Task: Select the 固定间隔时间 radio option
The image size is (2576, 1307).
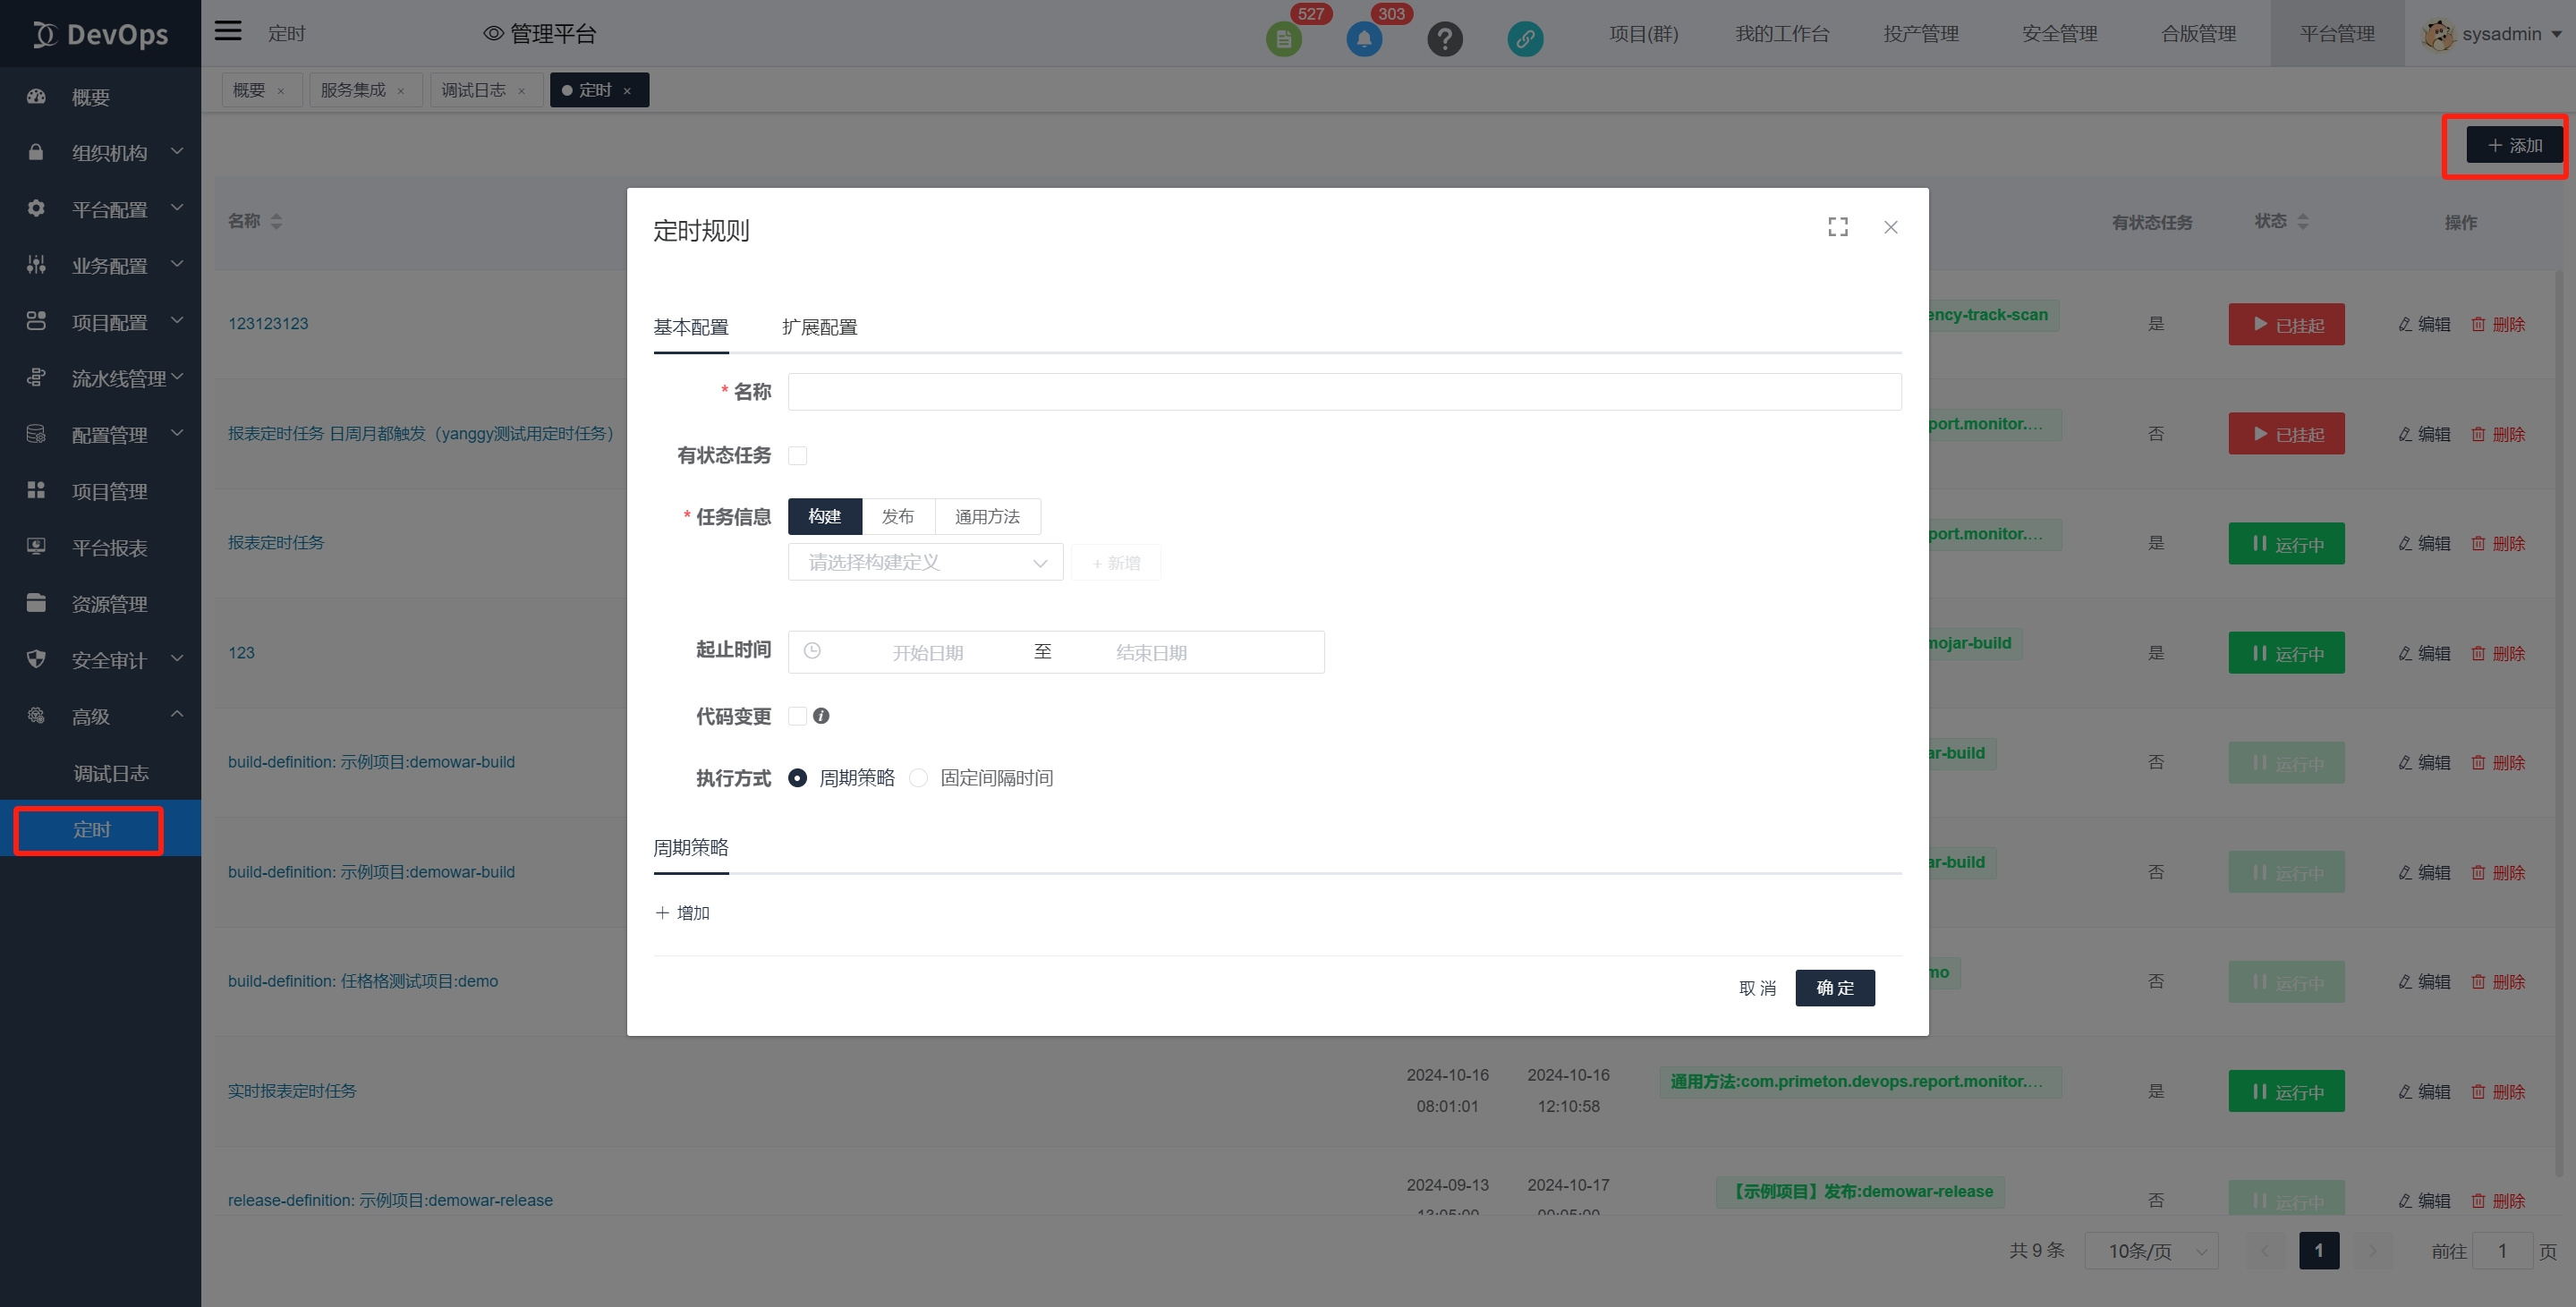Action: point(918,778)
